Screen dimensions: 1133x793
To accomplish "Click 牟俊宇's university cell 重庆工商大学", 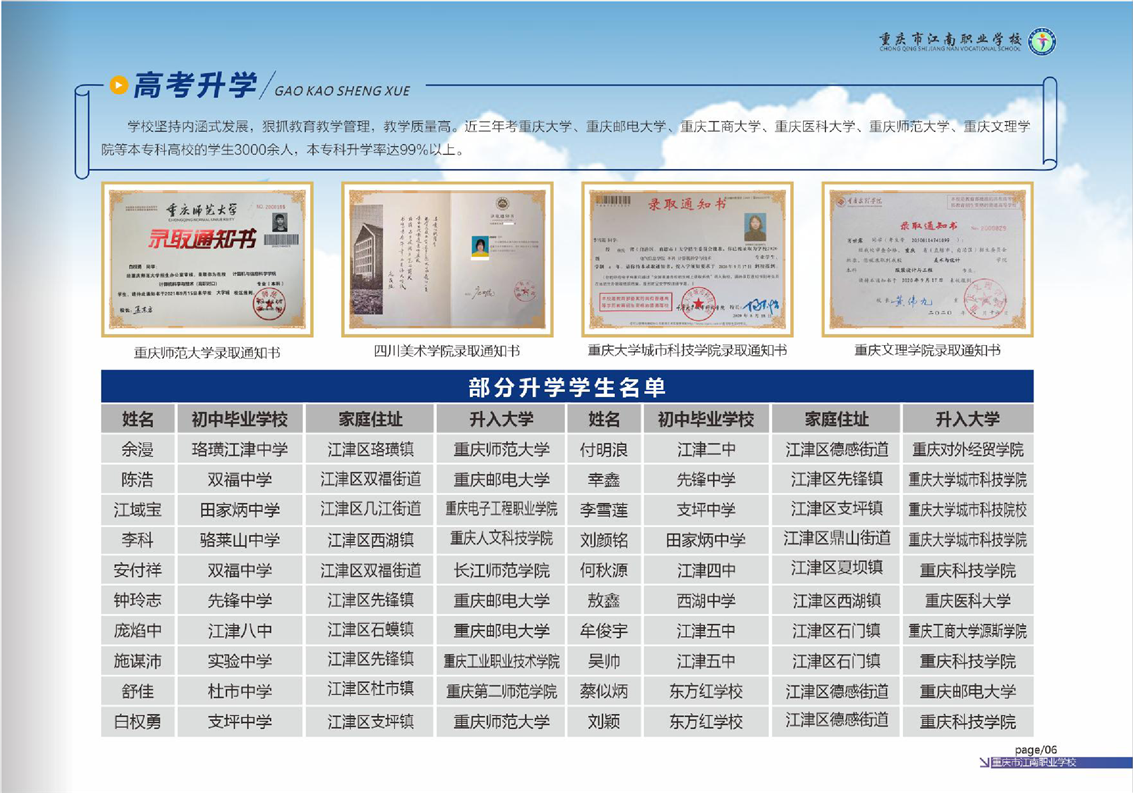I will [x=968, y=631].
